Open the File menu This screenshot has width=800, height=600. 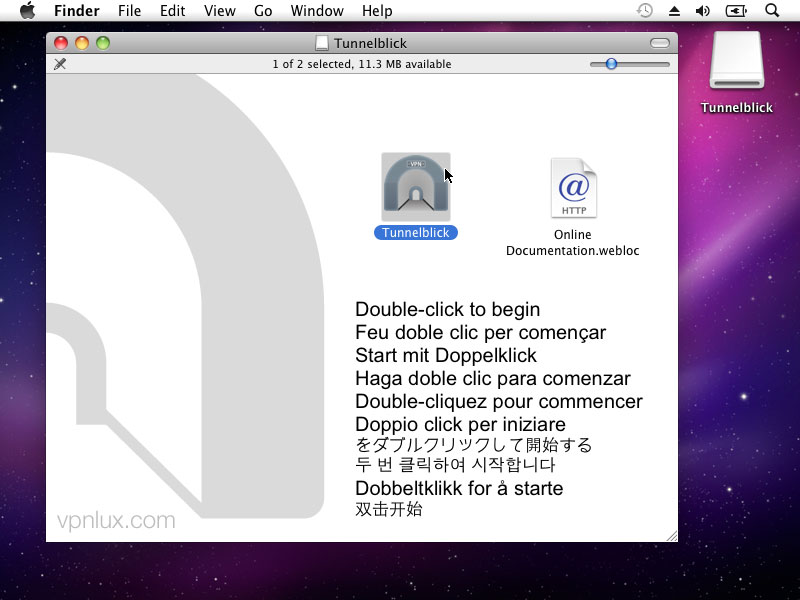129,11
